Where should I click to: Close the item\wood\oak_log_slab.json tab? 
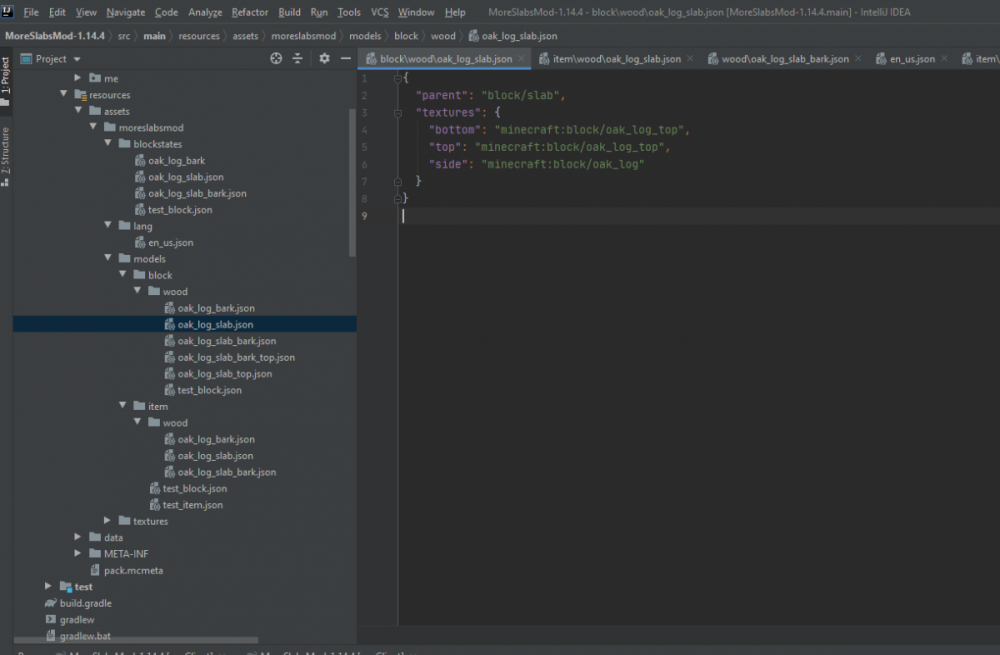pos(690,59)
